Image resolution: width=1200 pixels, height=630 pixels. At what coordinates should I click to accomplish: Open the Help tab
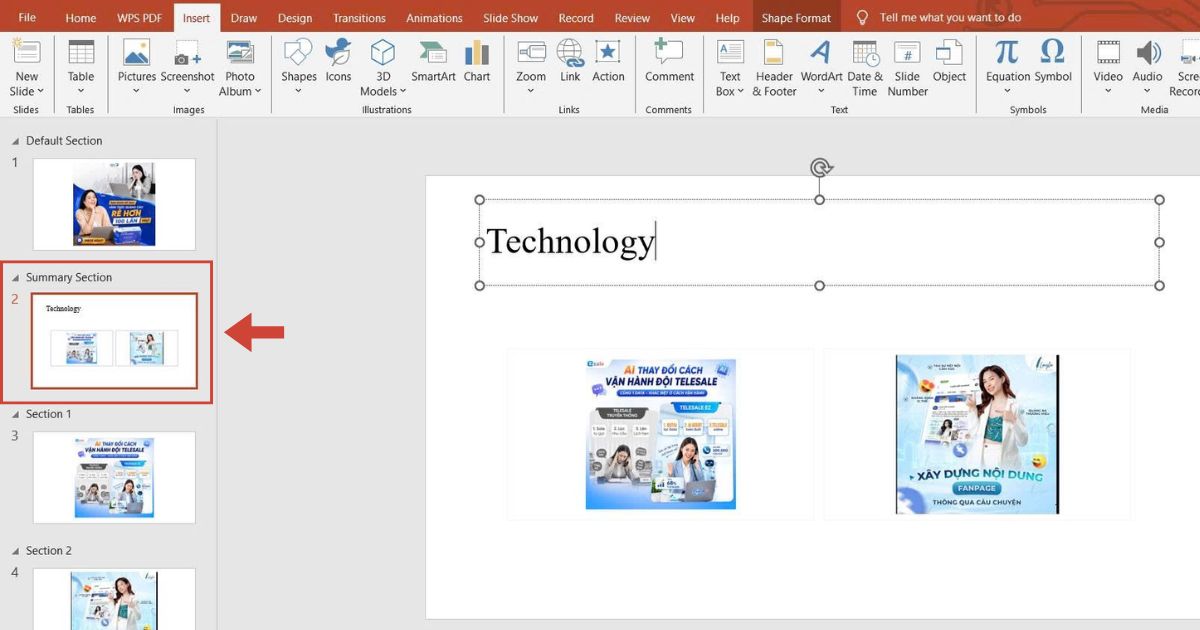point(728,18)
